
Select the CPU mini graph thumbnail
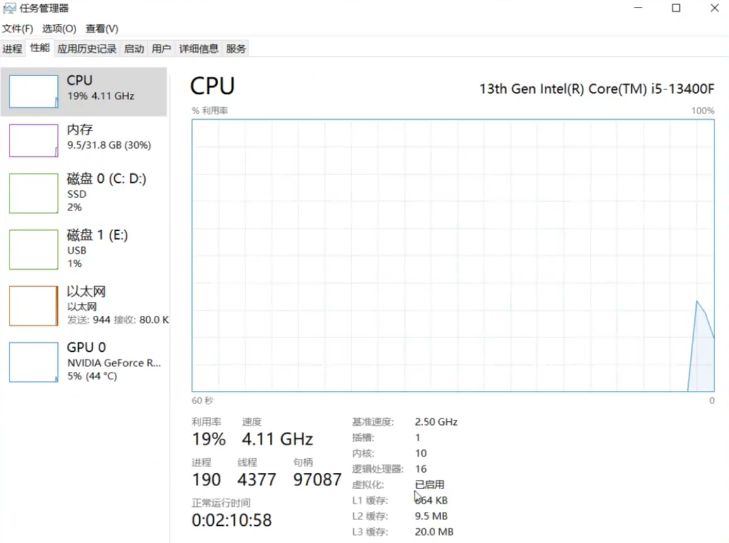coord(34,90)
